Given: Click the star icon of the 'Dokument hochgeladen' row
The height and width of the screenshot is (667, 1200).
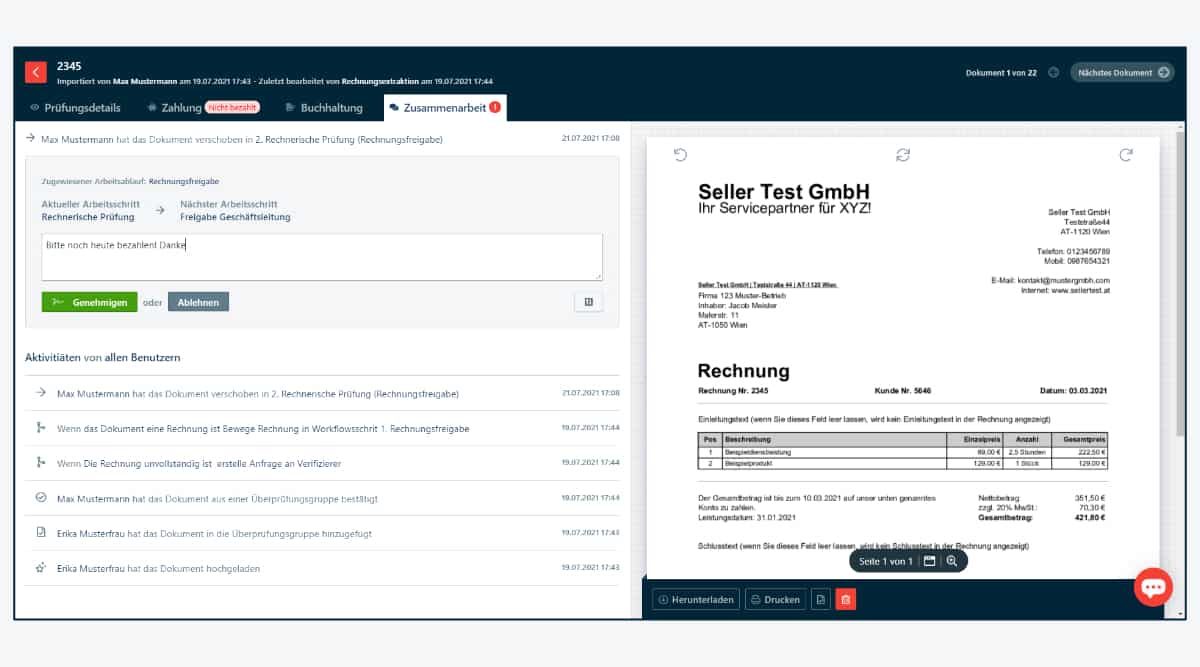Looking at the screenshot, I should tap(41, 568).
